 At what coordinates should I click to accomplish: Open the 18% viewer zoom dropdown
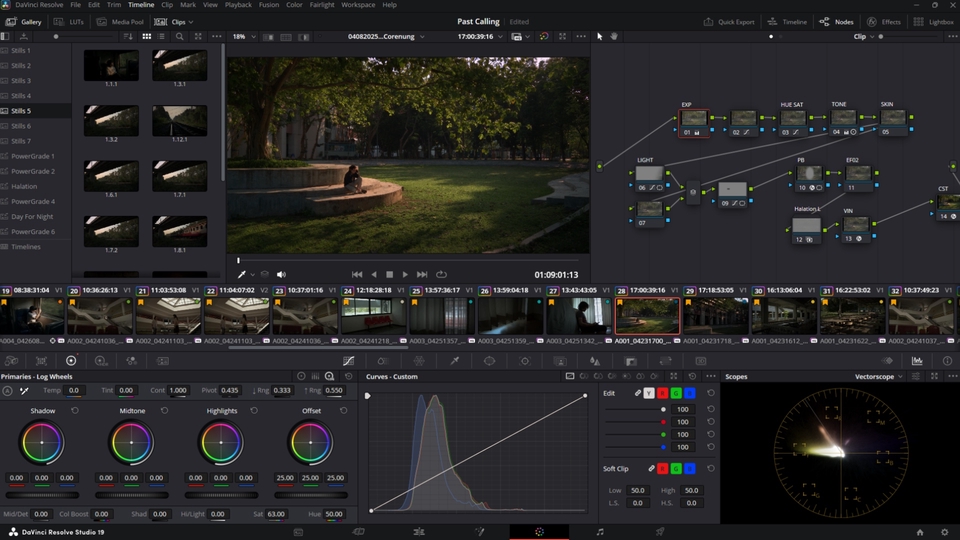tap(244, 37)
